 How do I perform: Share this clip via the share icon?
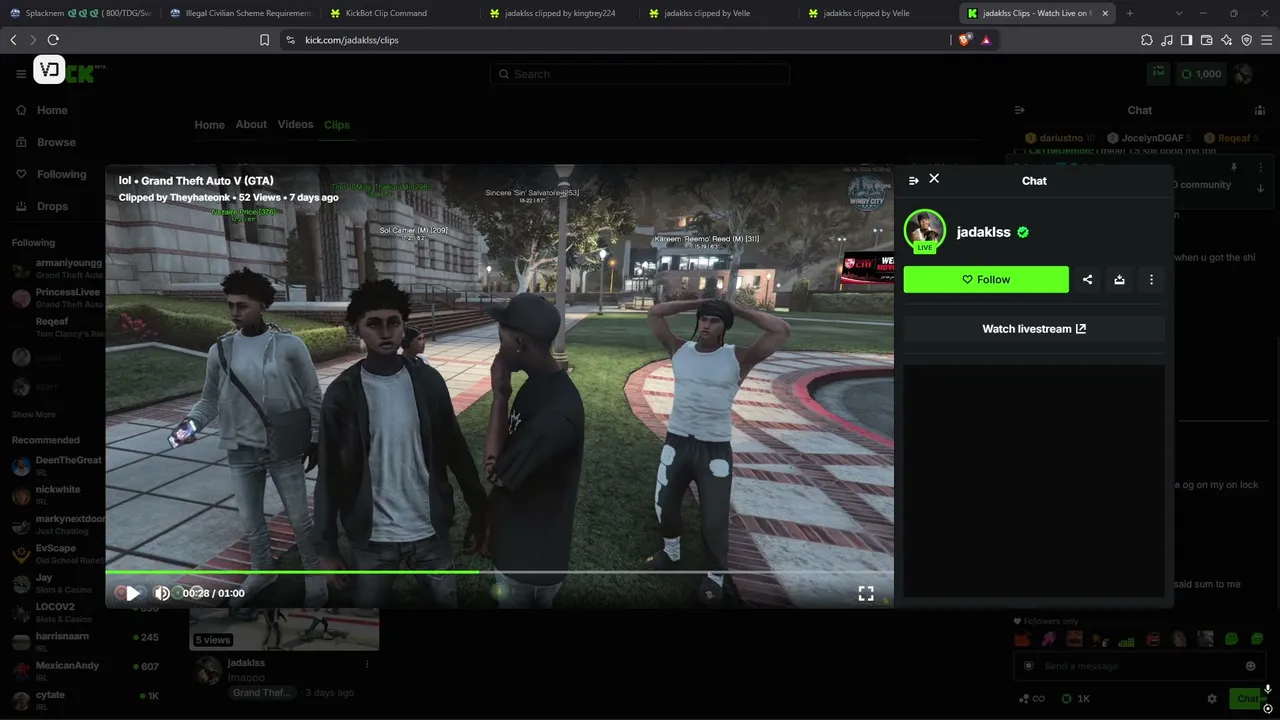1087,280
